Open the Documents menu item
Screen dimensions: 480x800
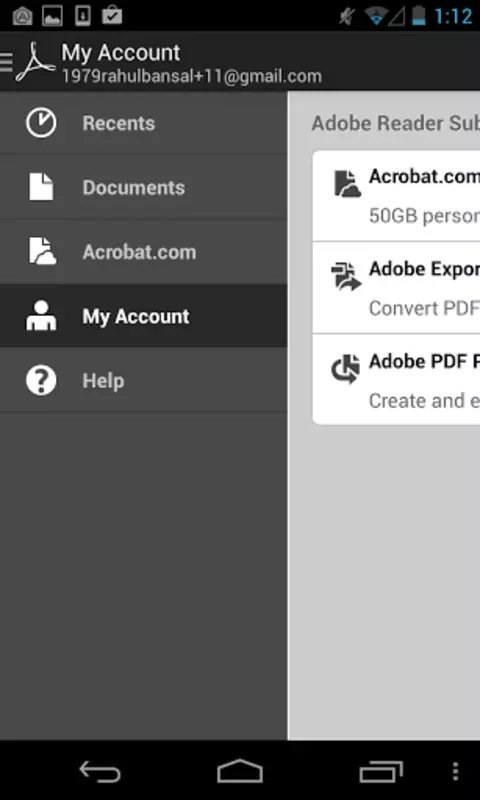[x=143, y=187]
